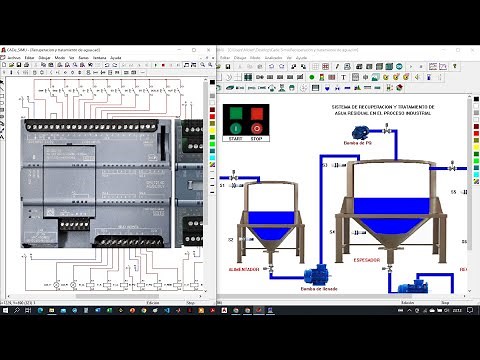This screenshot has width=480, height=360.
Task: Click the green indicator lamp icon in PC_SIMU toolbar
Action: coord(312,77)
